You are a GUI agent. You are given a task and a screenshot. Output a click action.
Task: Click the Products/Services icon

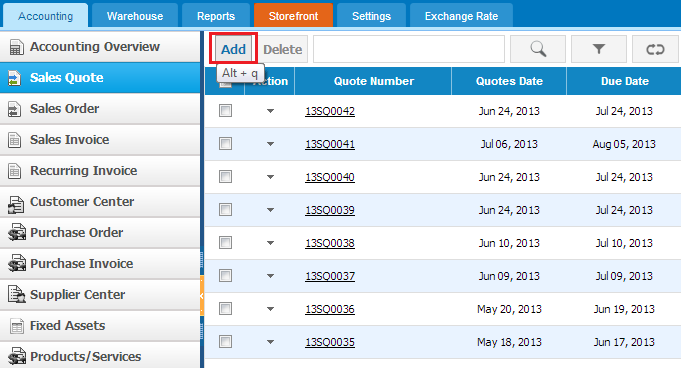coord(17,357)
